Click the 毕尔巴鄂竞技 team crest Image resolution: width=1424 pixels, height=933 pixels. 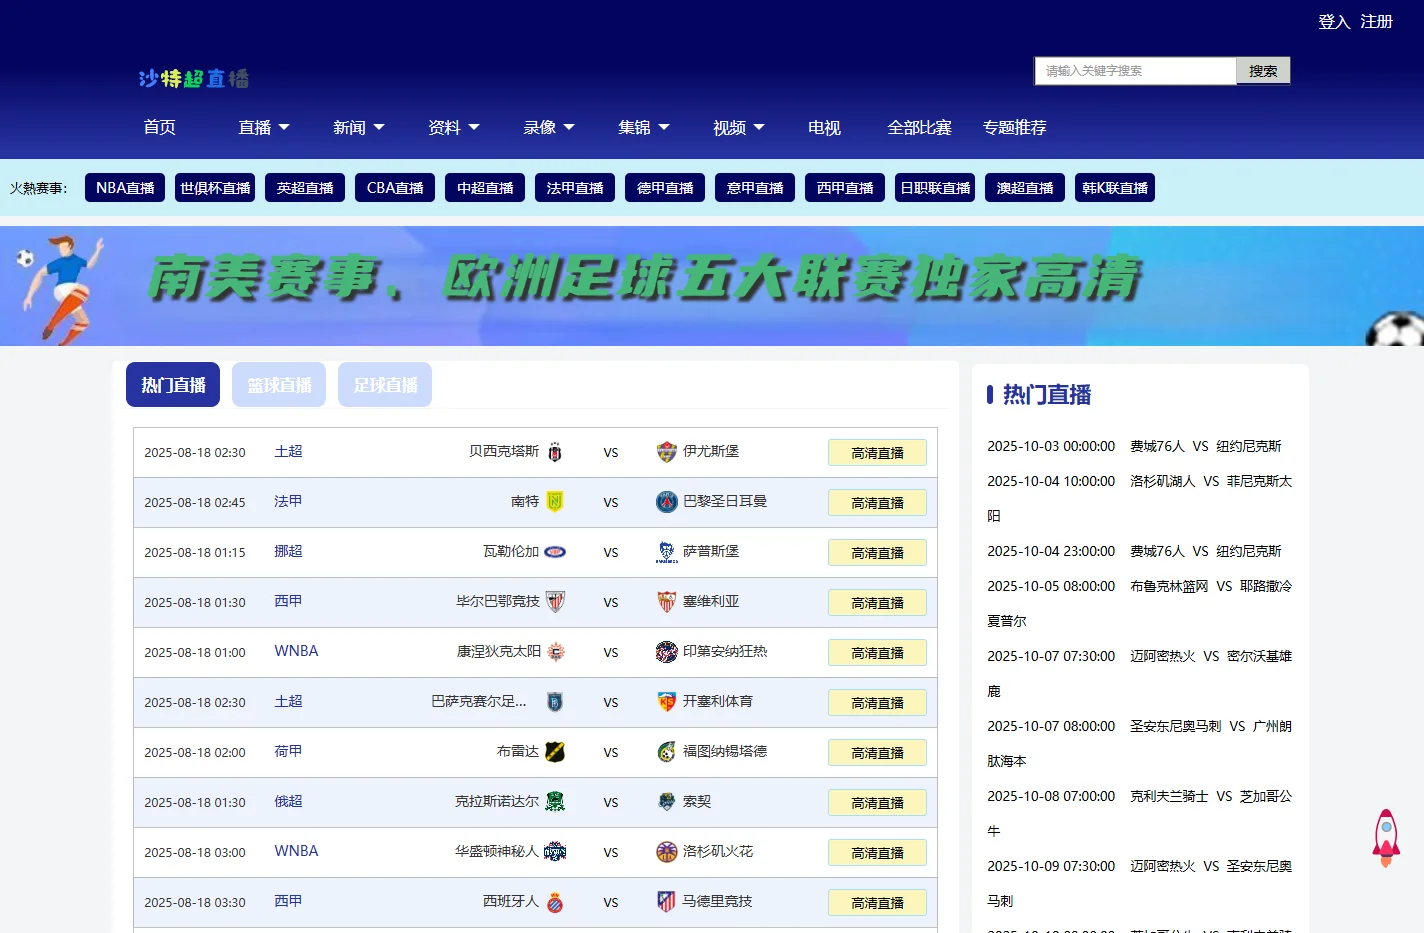pyautogui.click(x=555, y=602)
